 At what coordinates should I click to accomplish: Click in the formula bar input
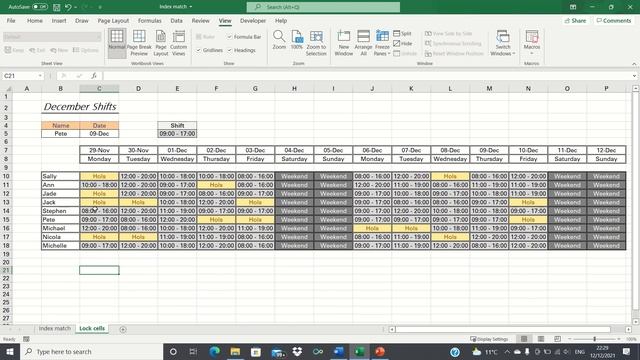point(367,76)
